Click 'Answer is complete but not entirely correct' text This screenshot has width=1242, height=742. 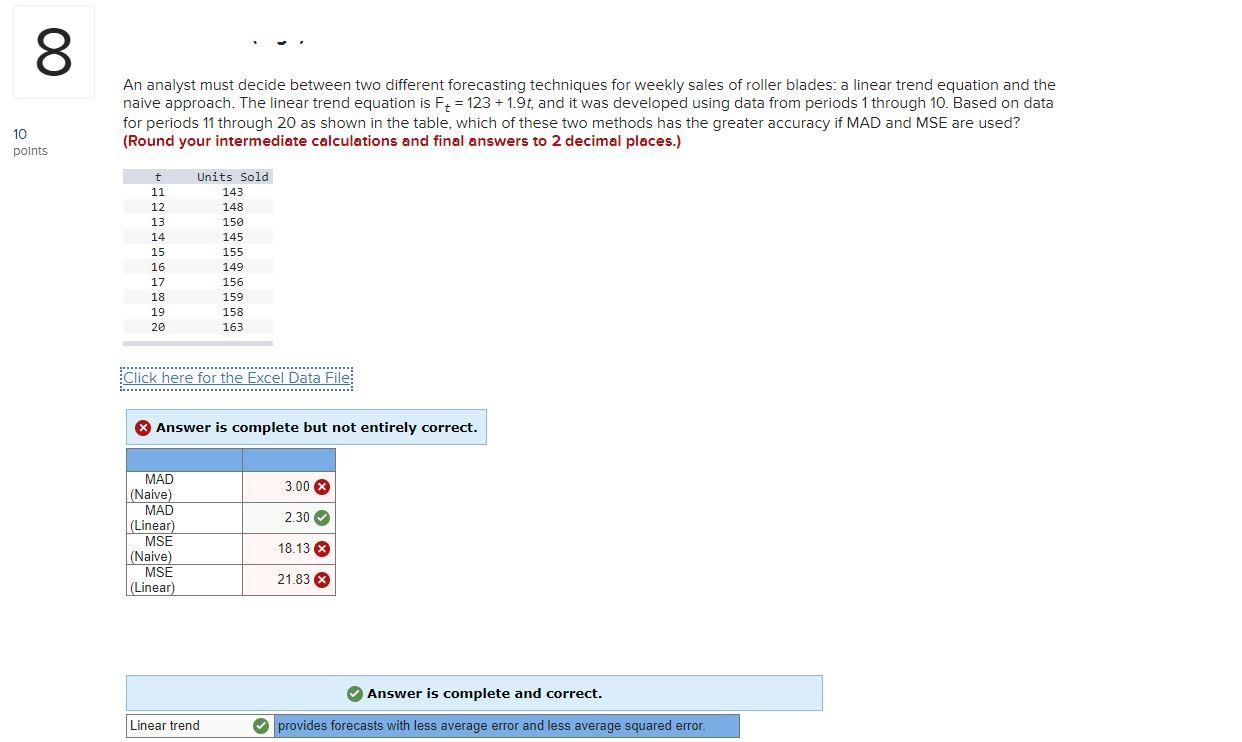point(317,428)
